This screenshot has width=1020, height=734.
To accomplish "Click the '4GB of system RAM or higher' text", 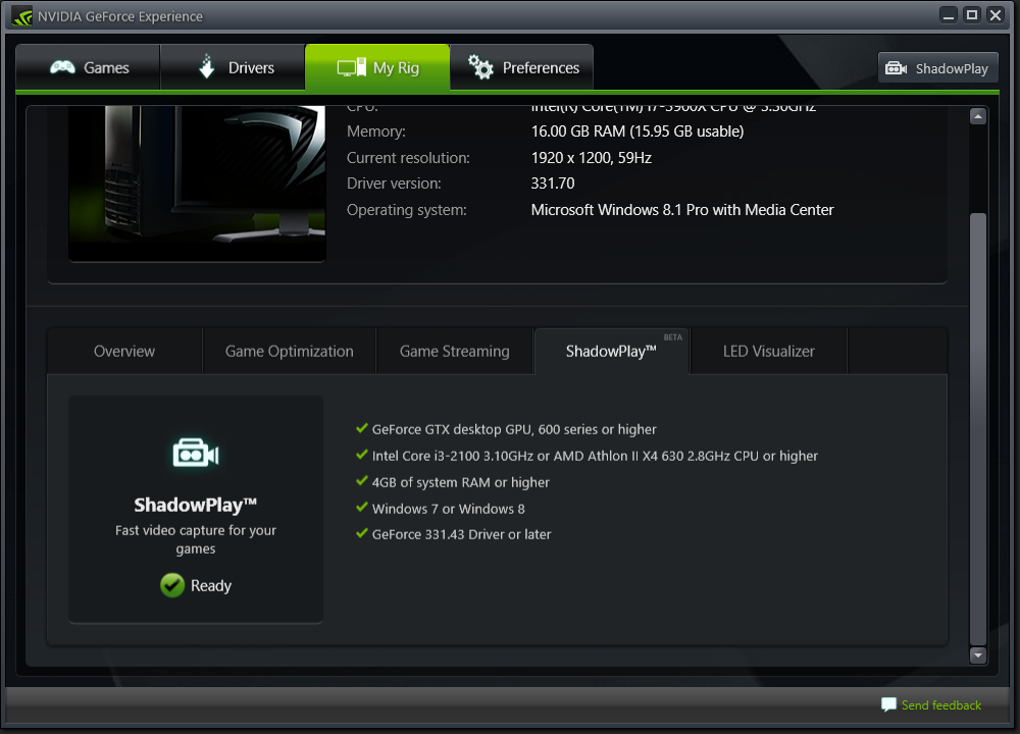I will pyautogui.click(x=461, y=482).
